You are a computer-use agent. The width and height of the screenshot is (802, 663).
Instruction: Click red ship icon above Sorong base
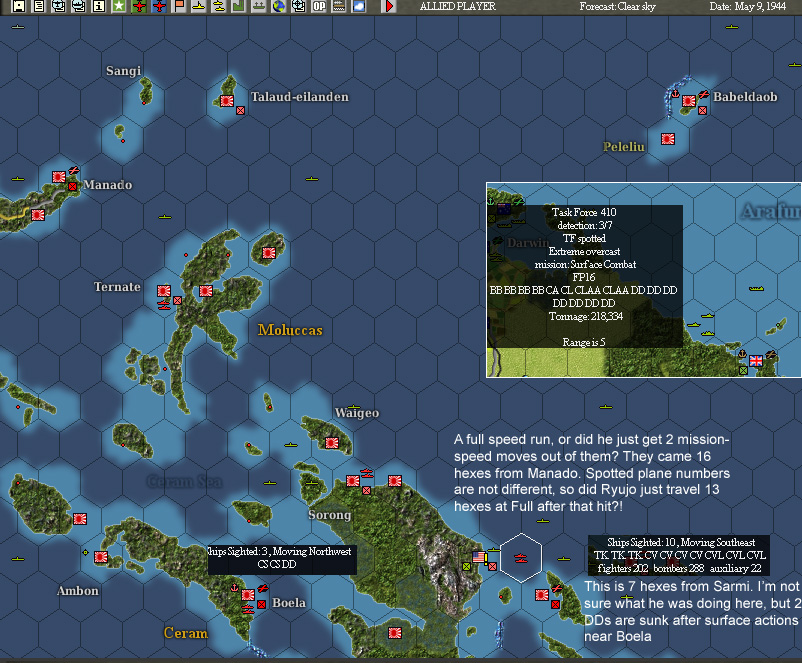367,473
